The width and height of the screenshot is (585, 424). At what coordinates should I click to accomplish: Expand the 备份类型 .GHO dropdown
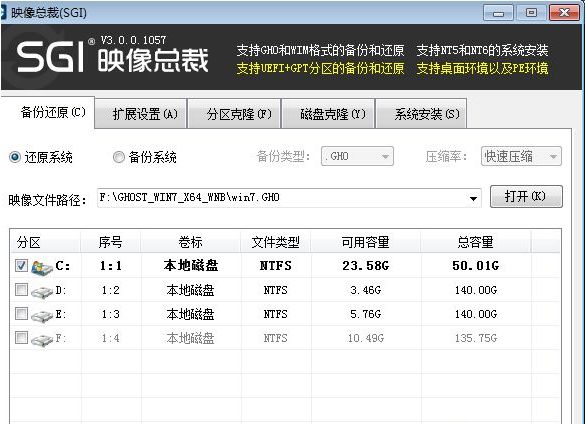coord(357,156)
